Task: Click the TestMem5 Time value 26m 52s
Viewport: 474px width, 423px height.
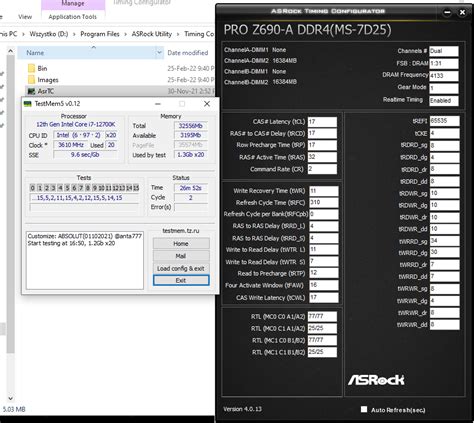Action: coord(191,188)
